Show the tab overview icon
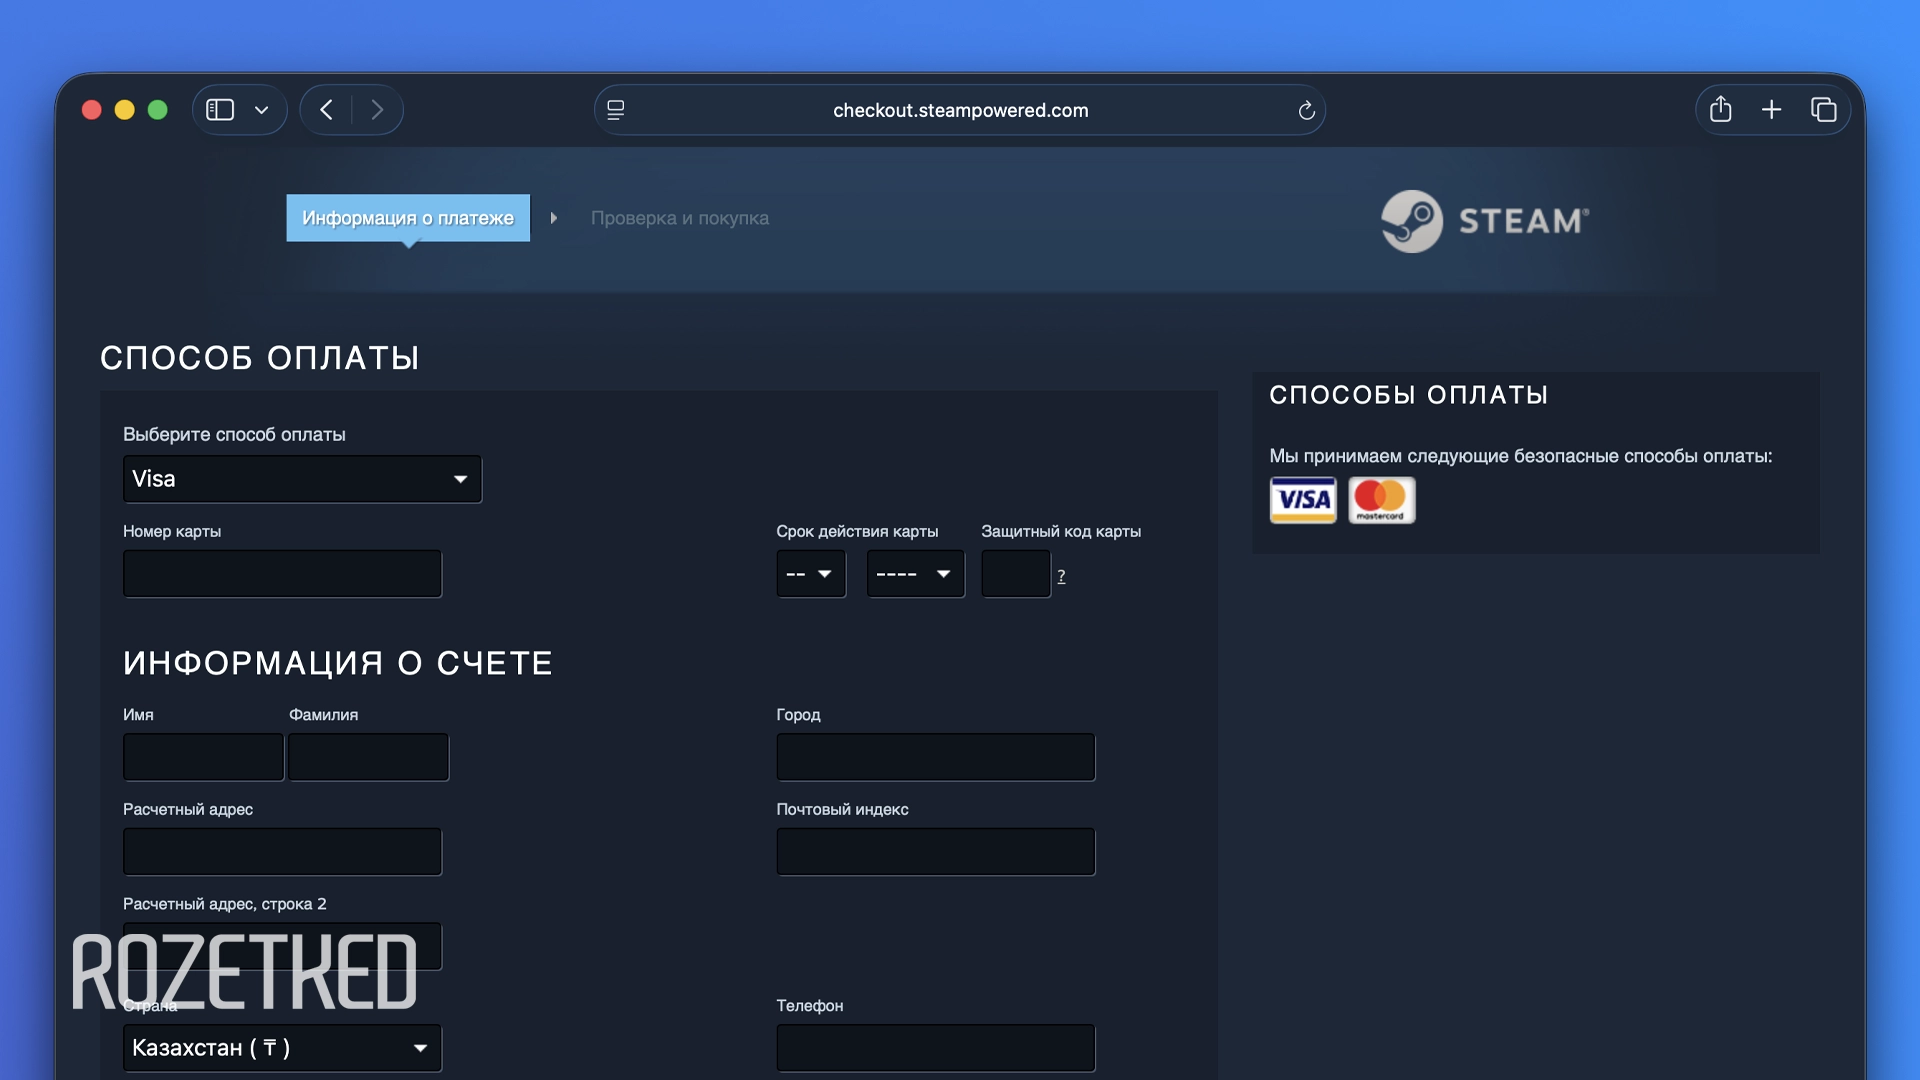Image resolution: width=1920 pixels, height=1080 pixels. pos(1823,110)
